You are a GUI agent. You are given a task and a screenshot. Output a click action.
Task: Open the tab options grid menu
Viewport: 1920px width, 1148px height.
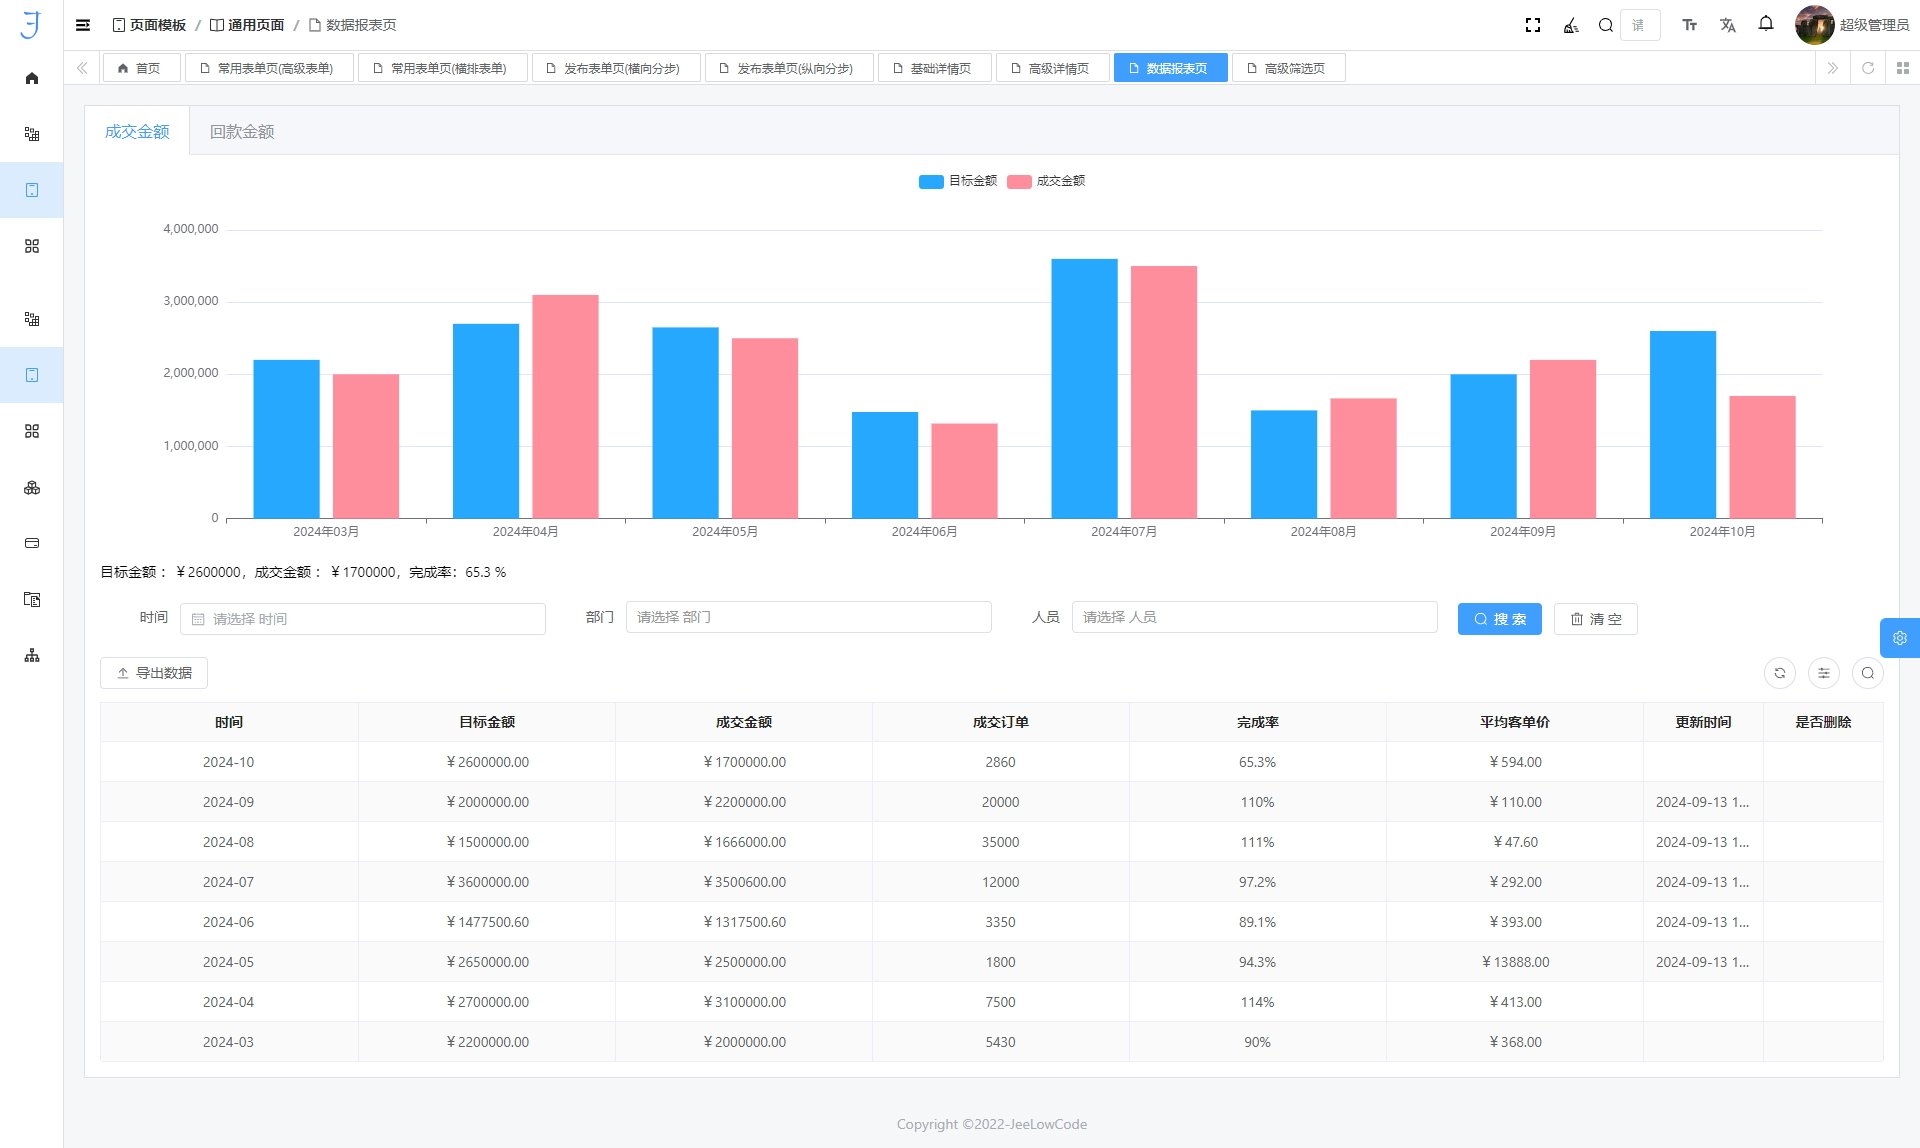[x=1902, y=68]
